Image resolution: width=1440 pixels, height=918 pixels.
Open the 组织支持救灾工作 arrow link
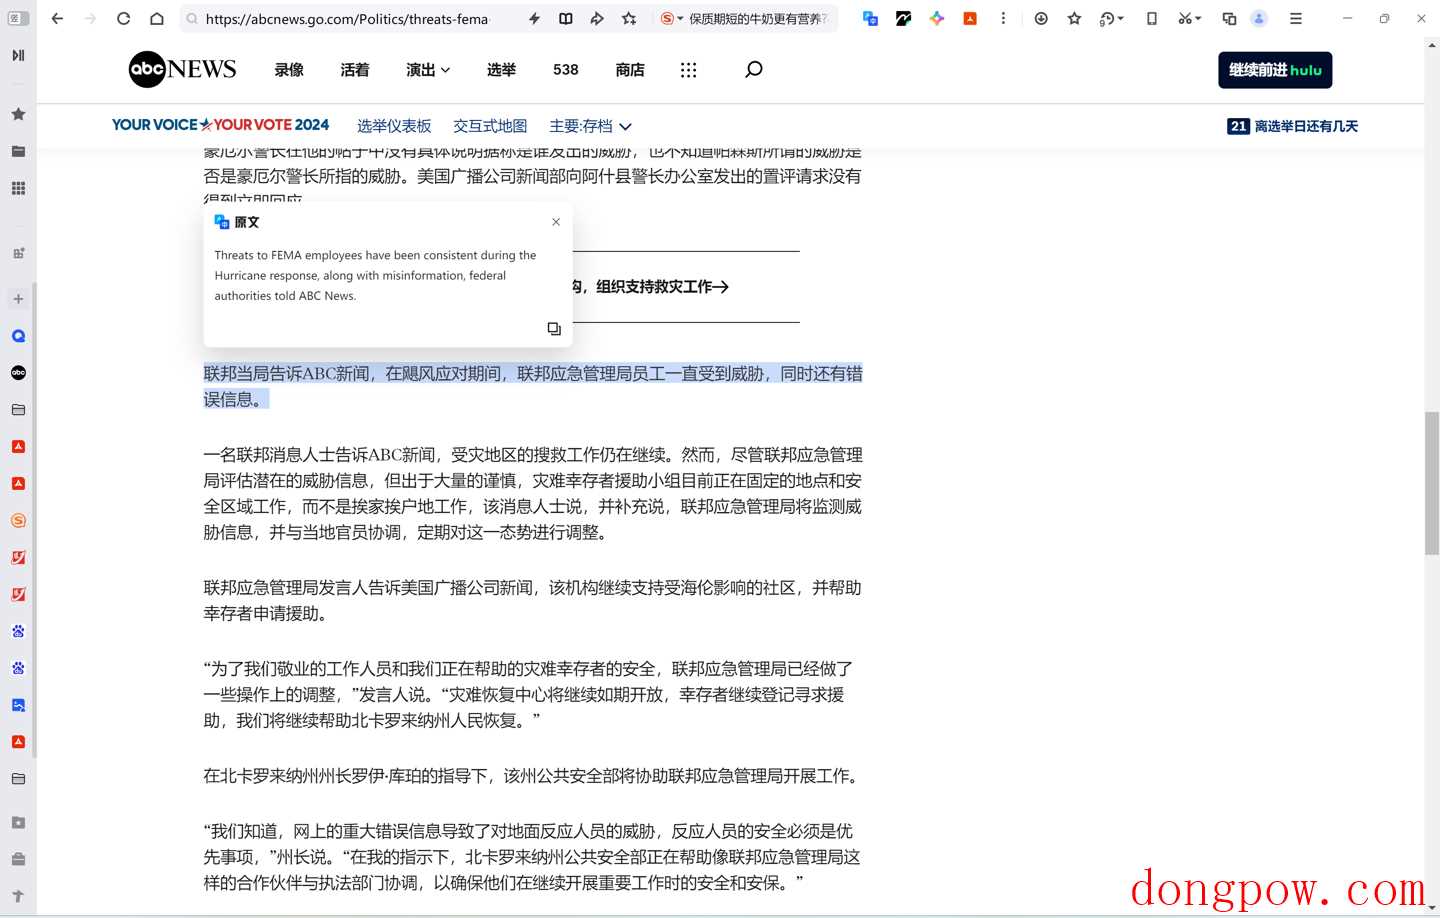click(662, 287)
